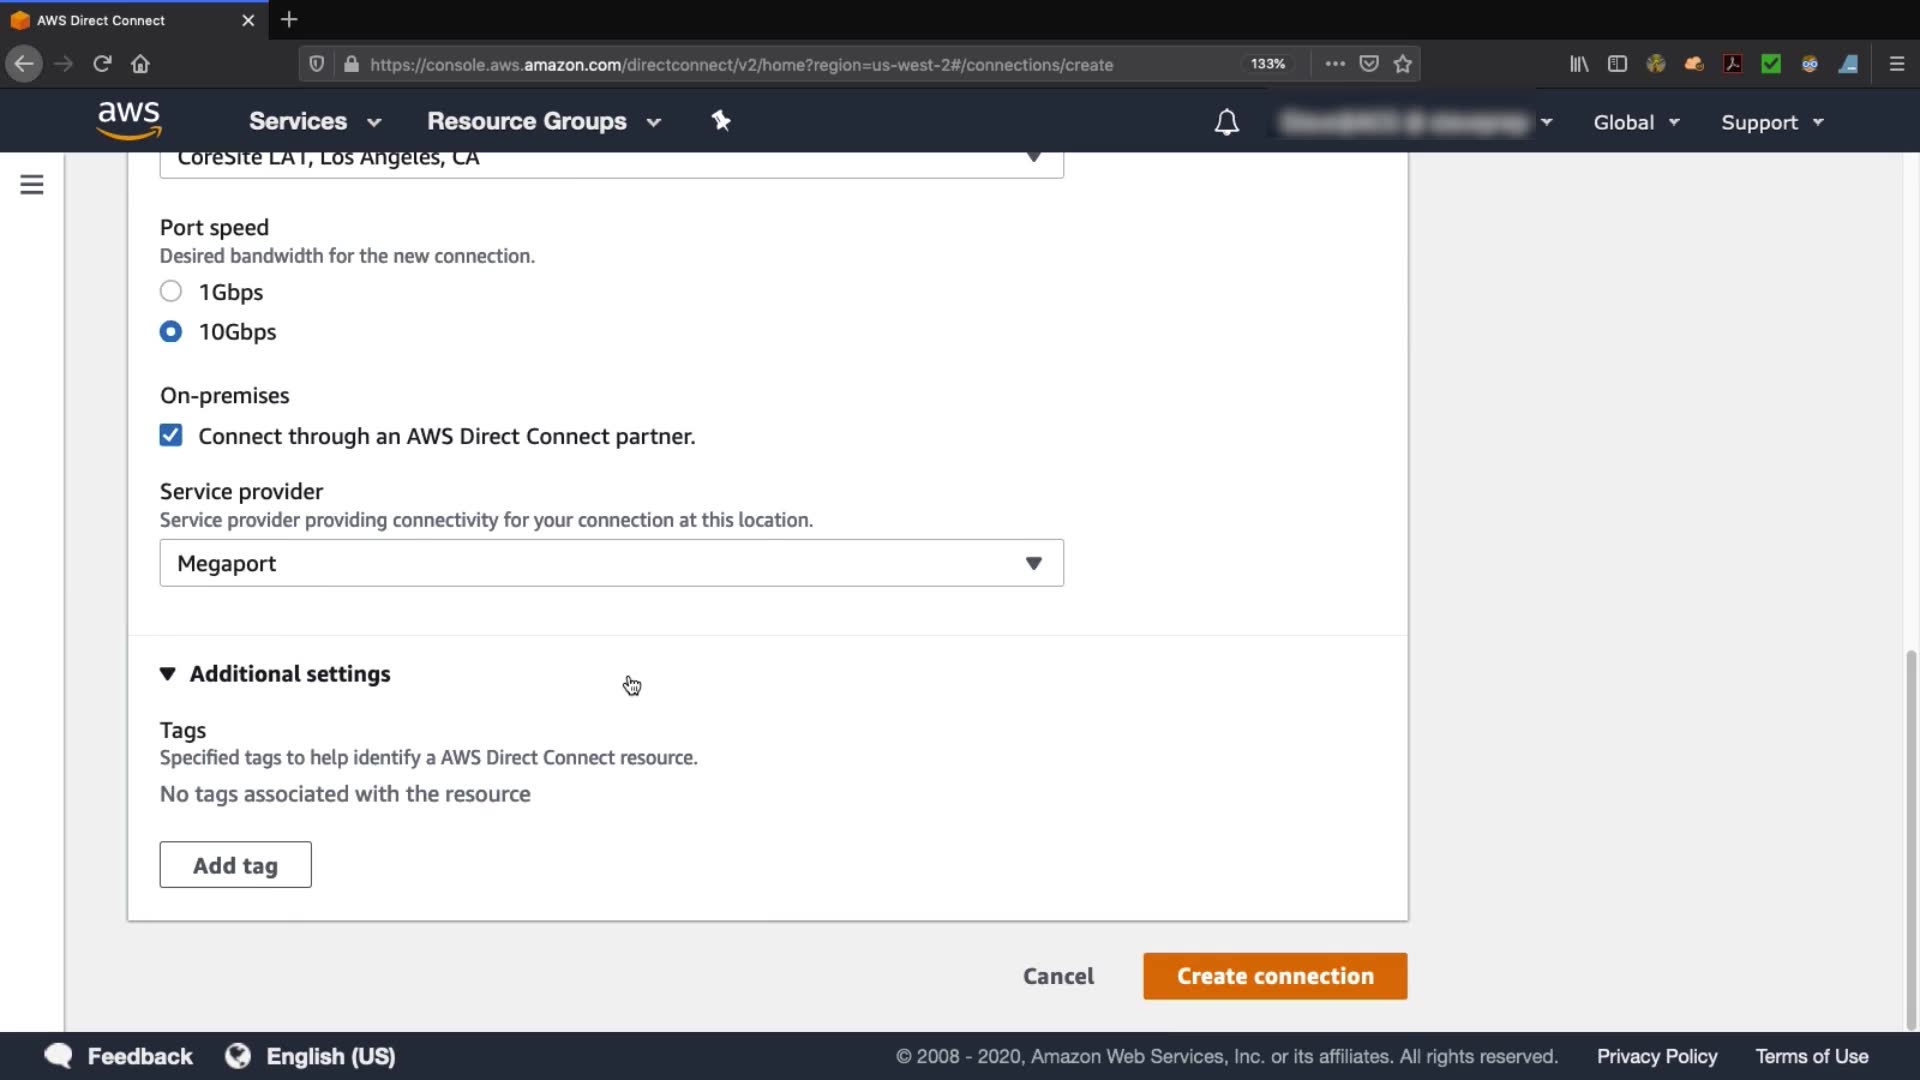Open the left hamburger navigation menu
Image resolution: width=1920 pixels, height=1080 pixels.
coord(32,185)
